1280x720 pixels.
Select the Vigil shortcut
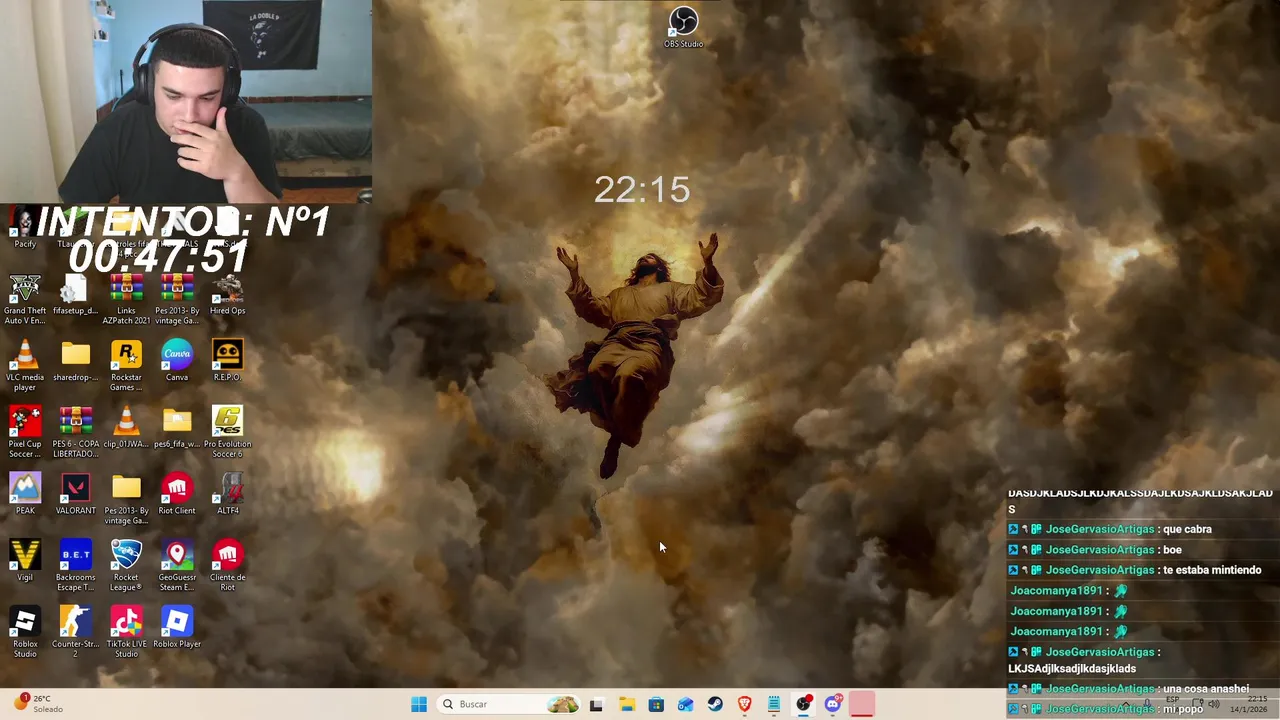[25, 561]
